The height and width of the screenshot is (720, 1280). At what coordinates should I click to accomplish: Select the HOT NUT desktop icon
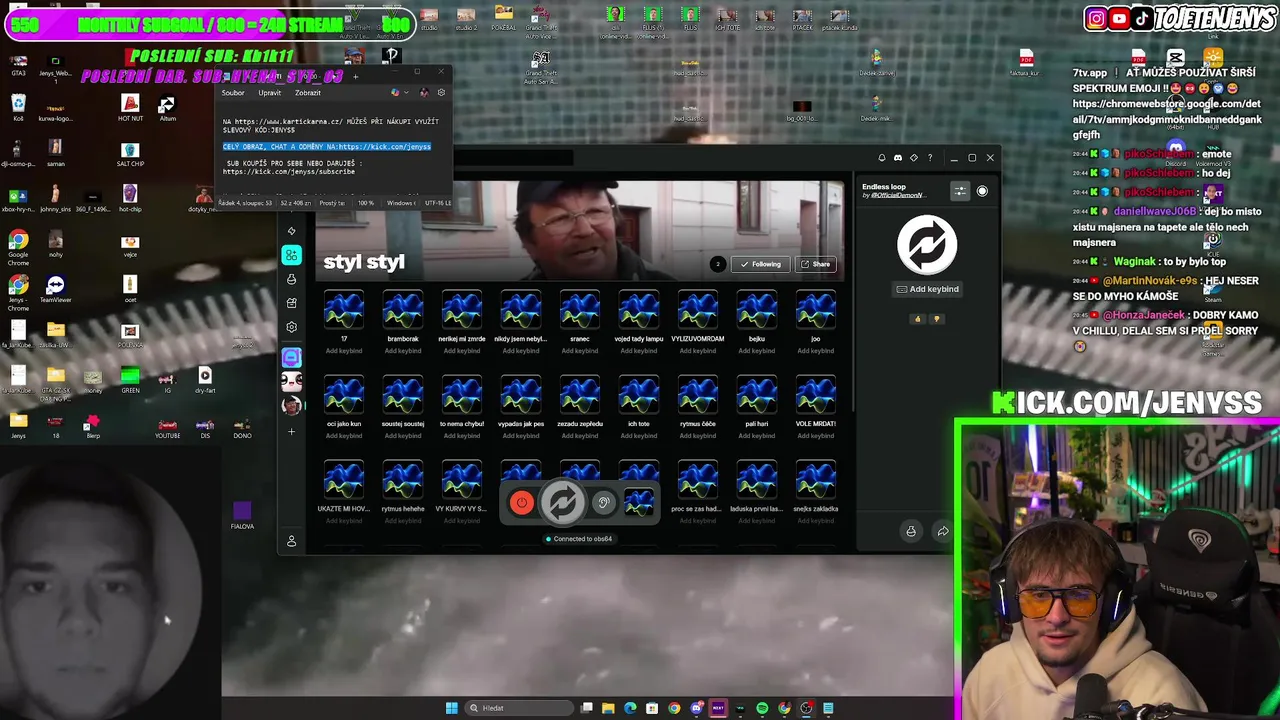pos(130,107)
